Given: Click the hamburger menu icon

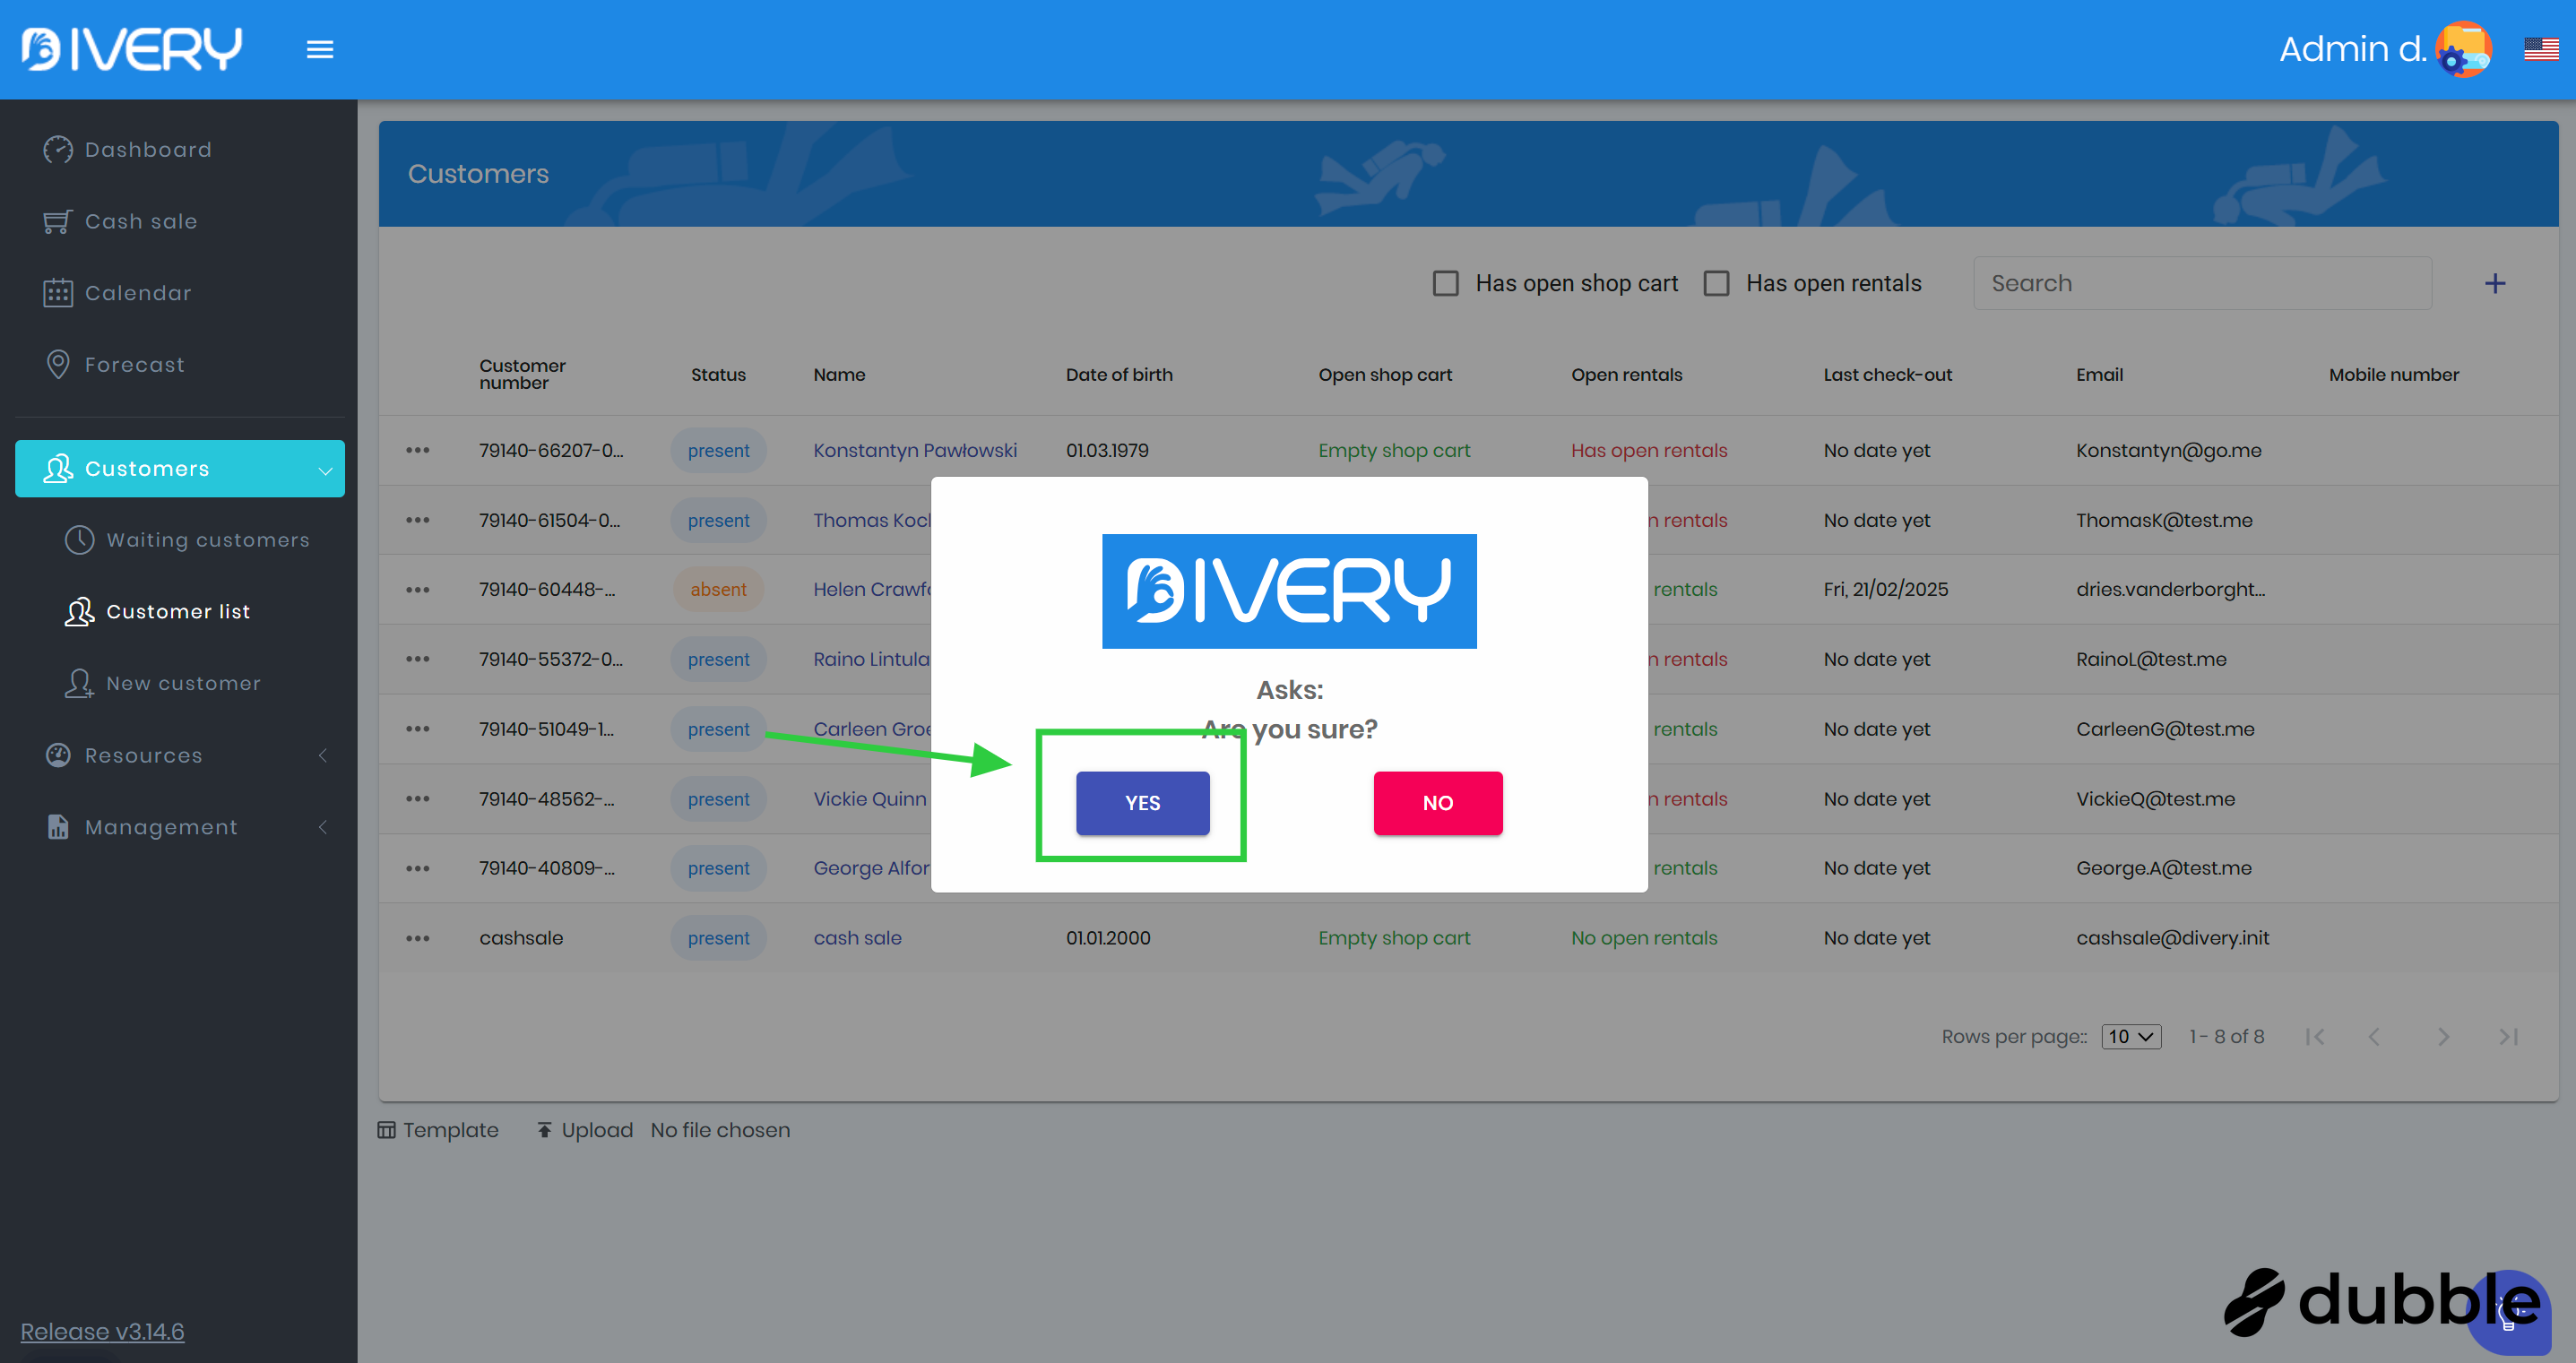Looking at the screenshot, I should point(319,49).
